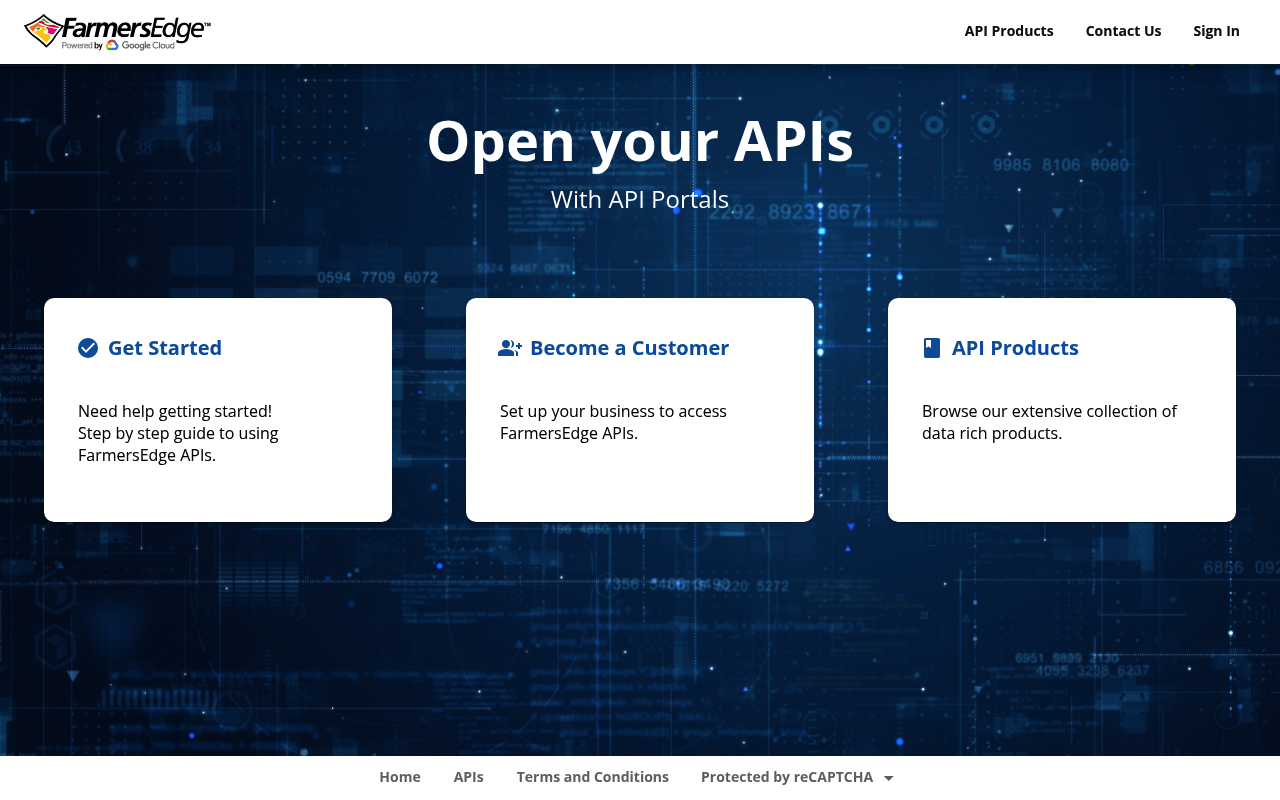Viewport: 1280px width, 800px height.
Task: Click the "Open your APIs" hero heading
Action: pyautogui.click(x=640, y=140)
